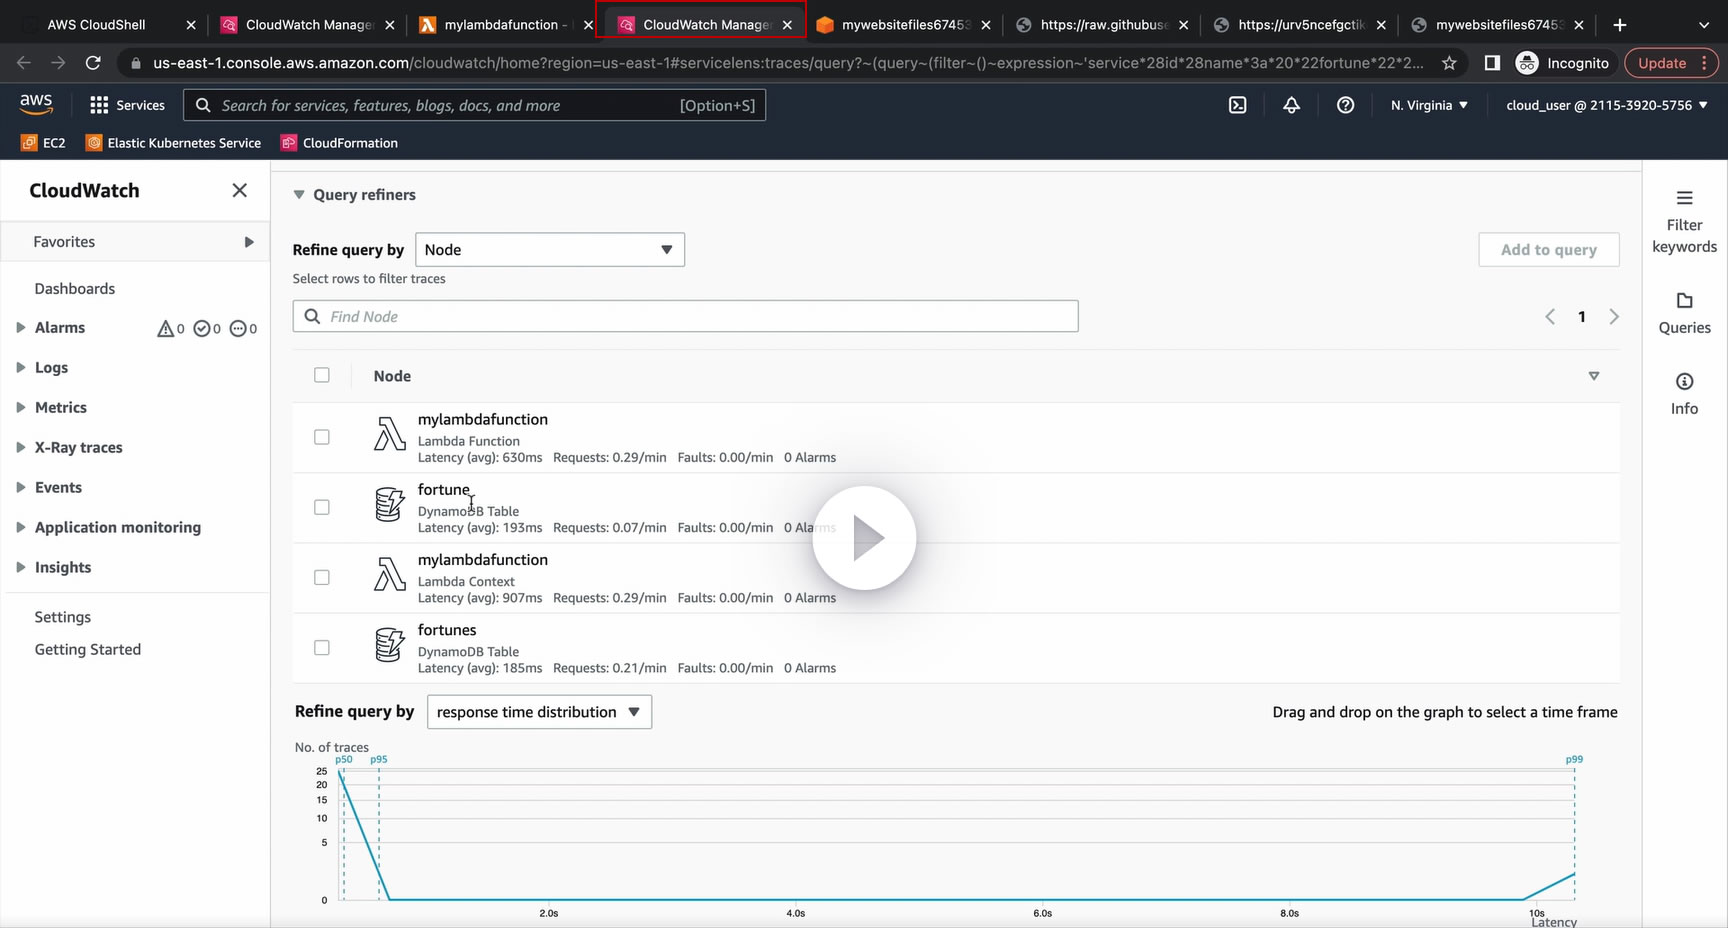This screenshot has height=928, width=1728.
Task: Select all nodes with header checkbox
Action: pos(322,375)
